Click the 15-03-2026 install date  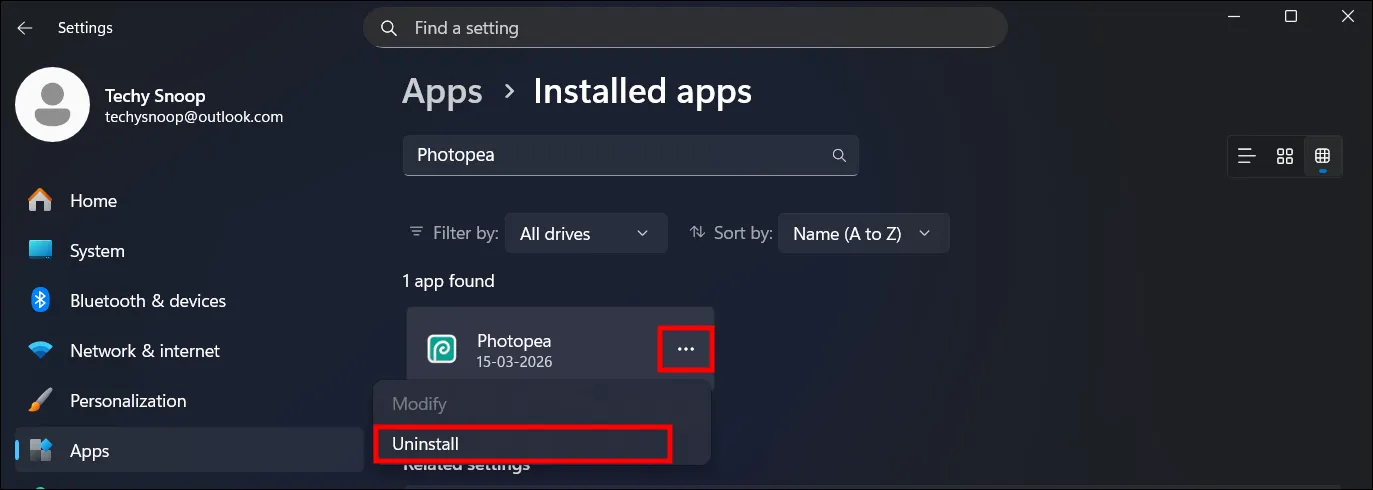click(x=514, y=362)
